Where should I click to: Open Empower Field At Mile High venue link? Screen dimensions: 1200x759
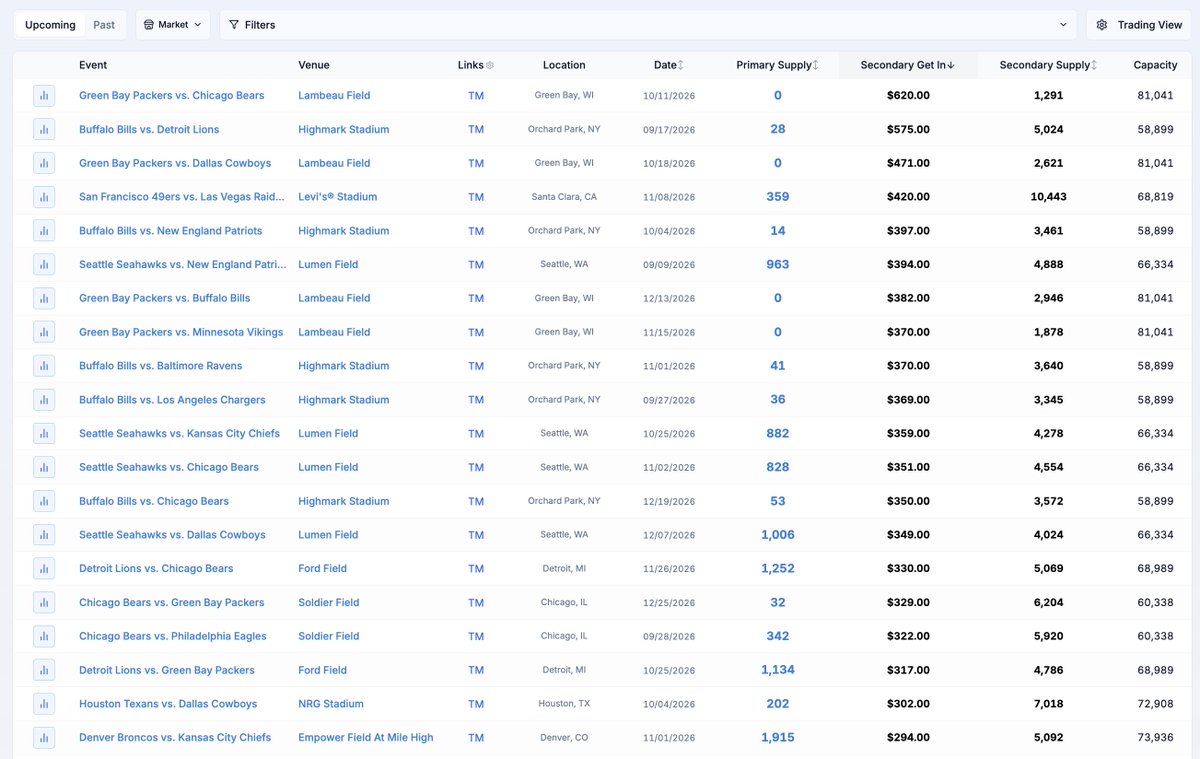(x=366, y=738)
